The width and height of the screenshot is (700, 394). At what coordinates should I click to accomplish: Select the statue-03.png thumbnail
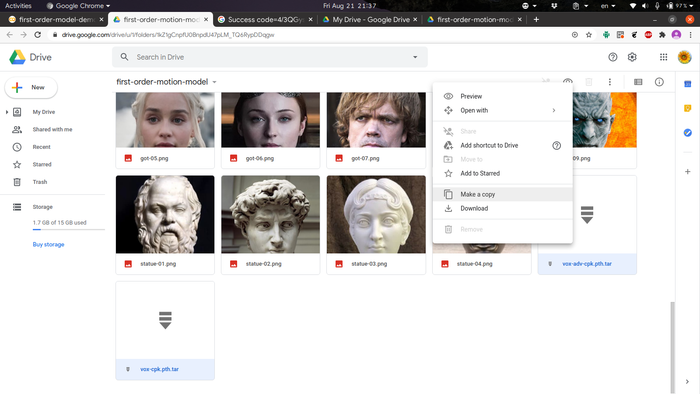pos(376,215)
